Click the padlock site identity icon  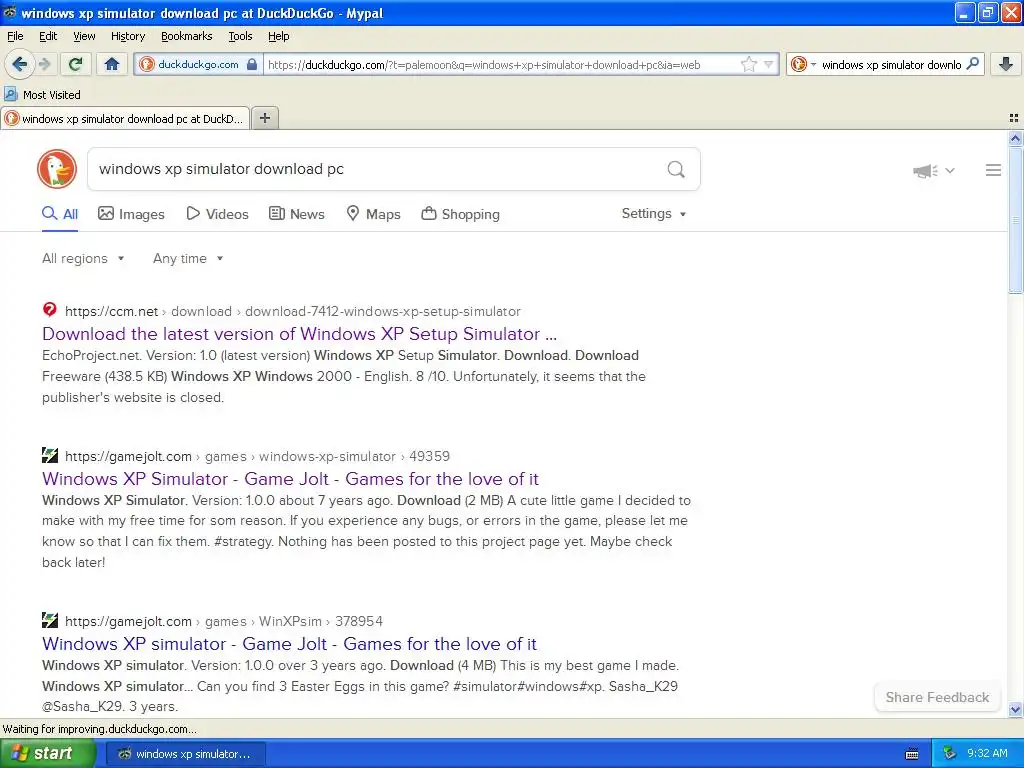point(252,64)
